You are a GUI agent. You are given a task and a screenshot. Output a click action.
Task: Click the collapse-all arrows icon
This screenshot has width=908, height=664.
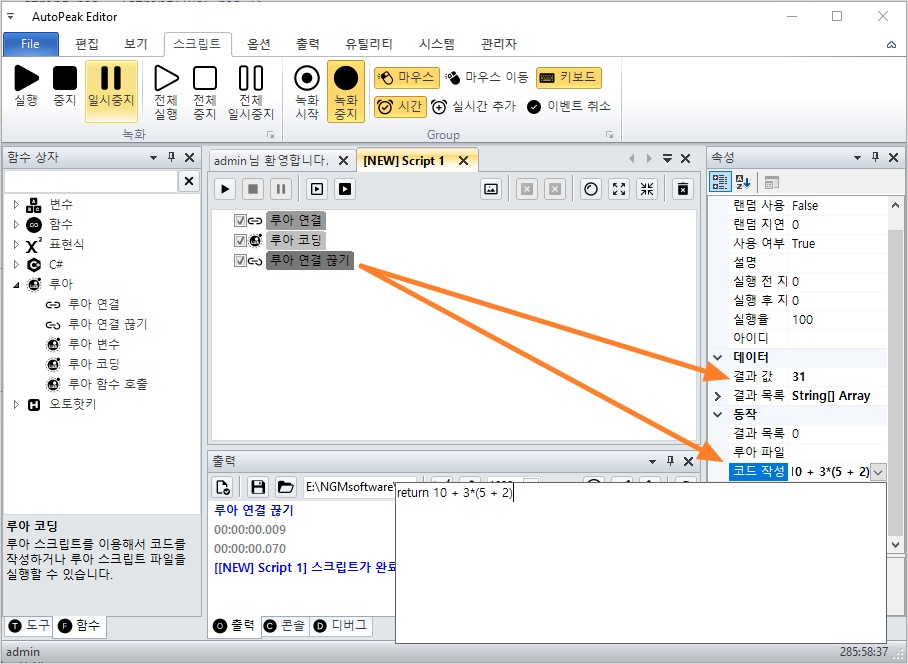click(647, 189)
